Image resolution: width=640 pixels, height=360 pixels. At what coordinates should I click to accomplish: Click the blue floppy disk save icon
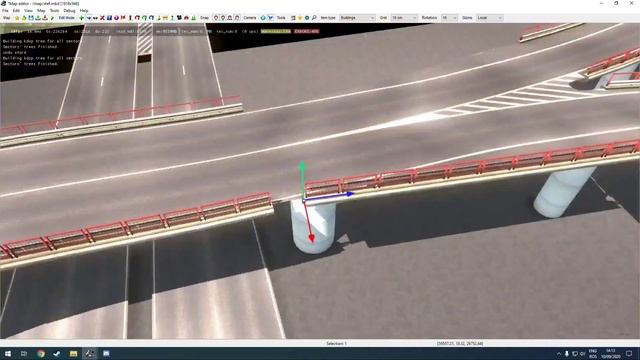click(31, 18)
